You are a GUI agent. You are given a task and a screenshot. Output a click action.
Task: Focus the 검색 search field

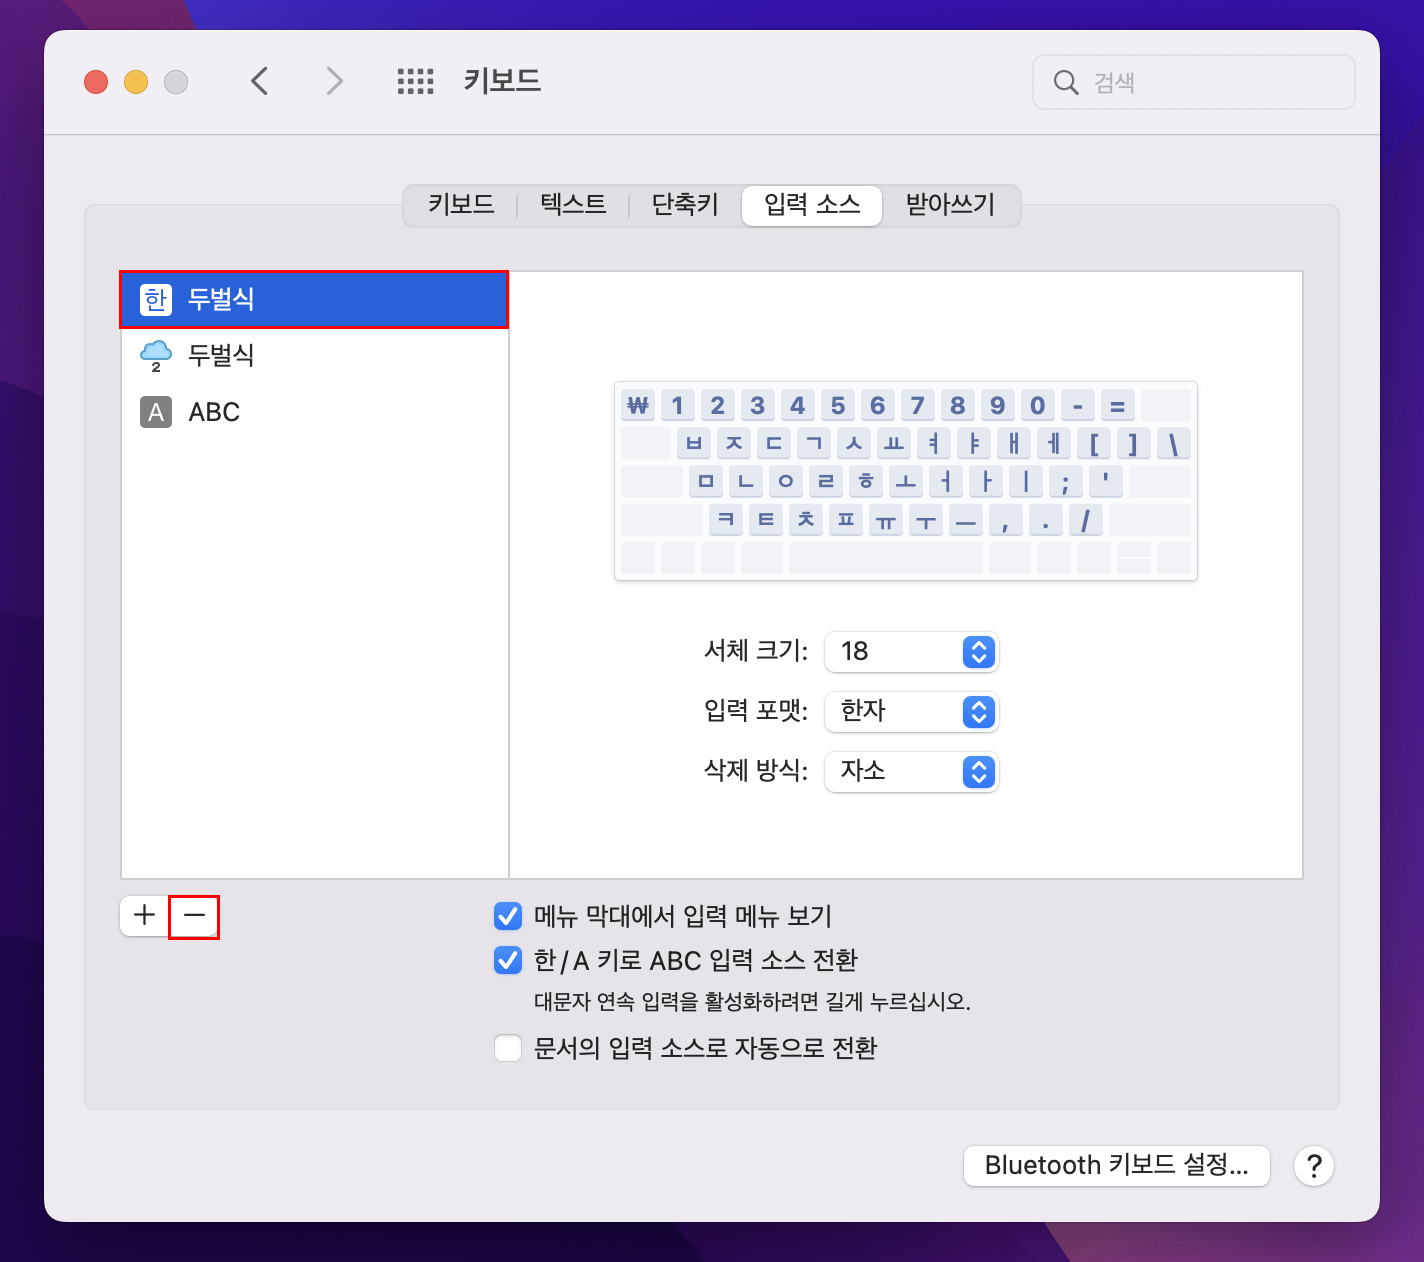click(1194, 82)
